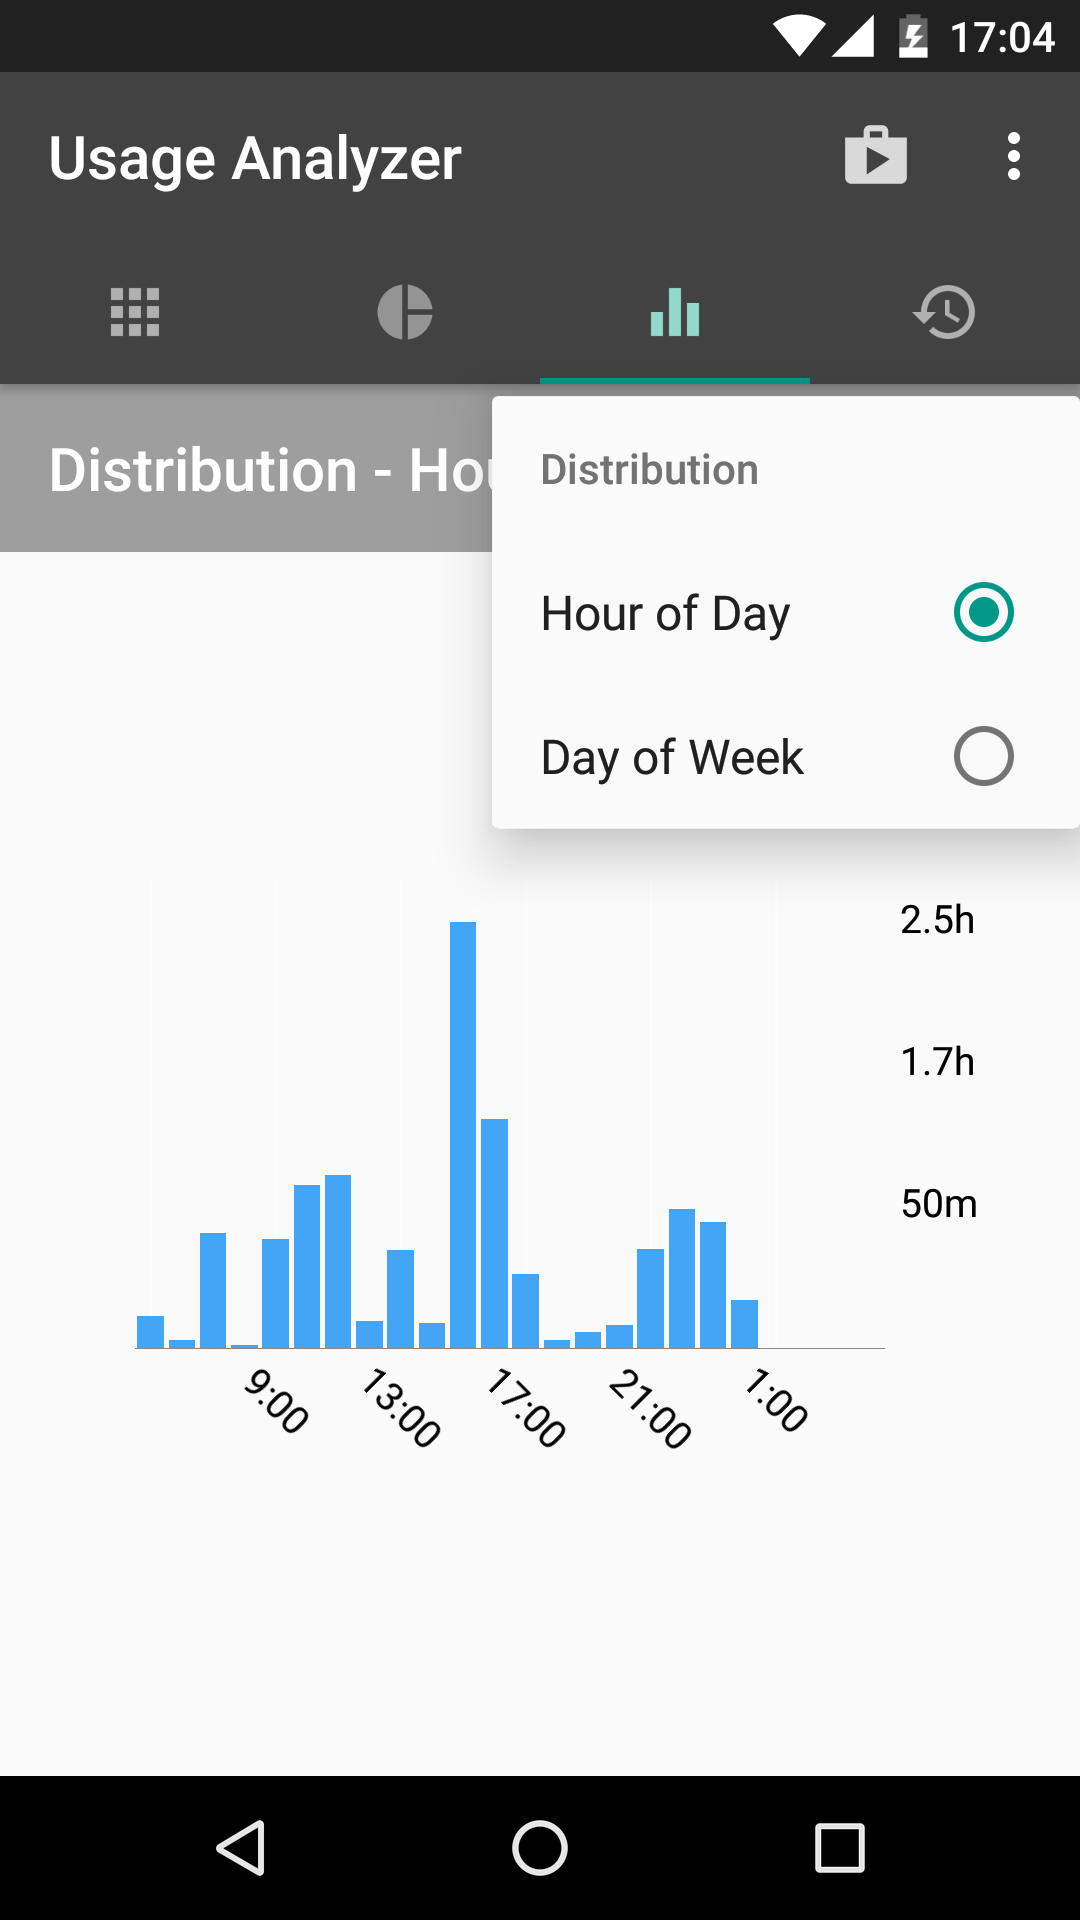Choose the Day of Week option label
This screenshot has width=1080, height=1920.
point(672,757)
